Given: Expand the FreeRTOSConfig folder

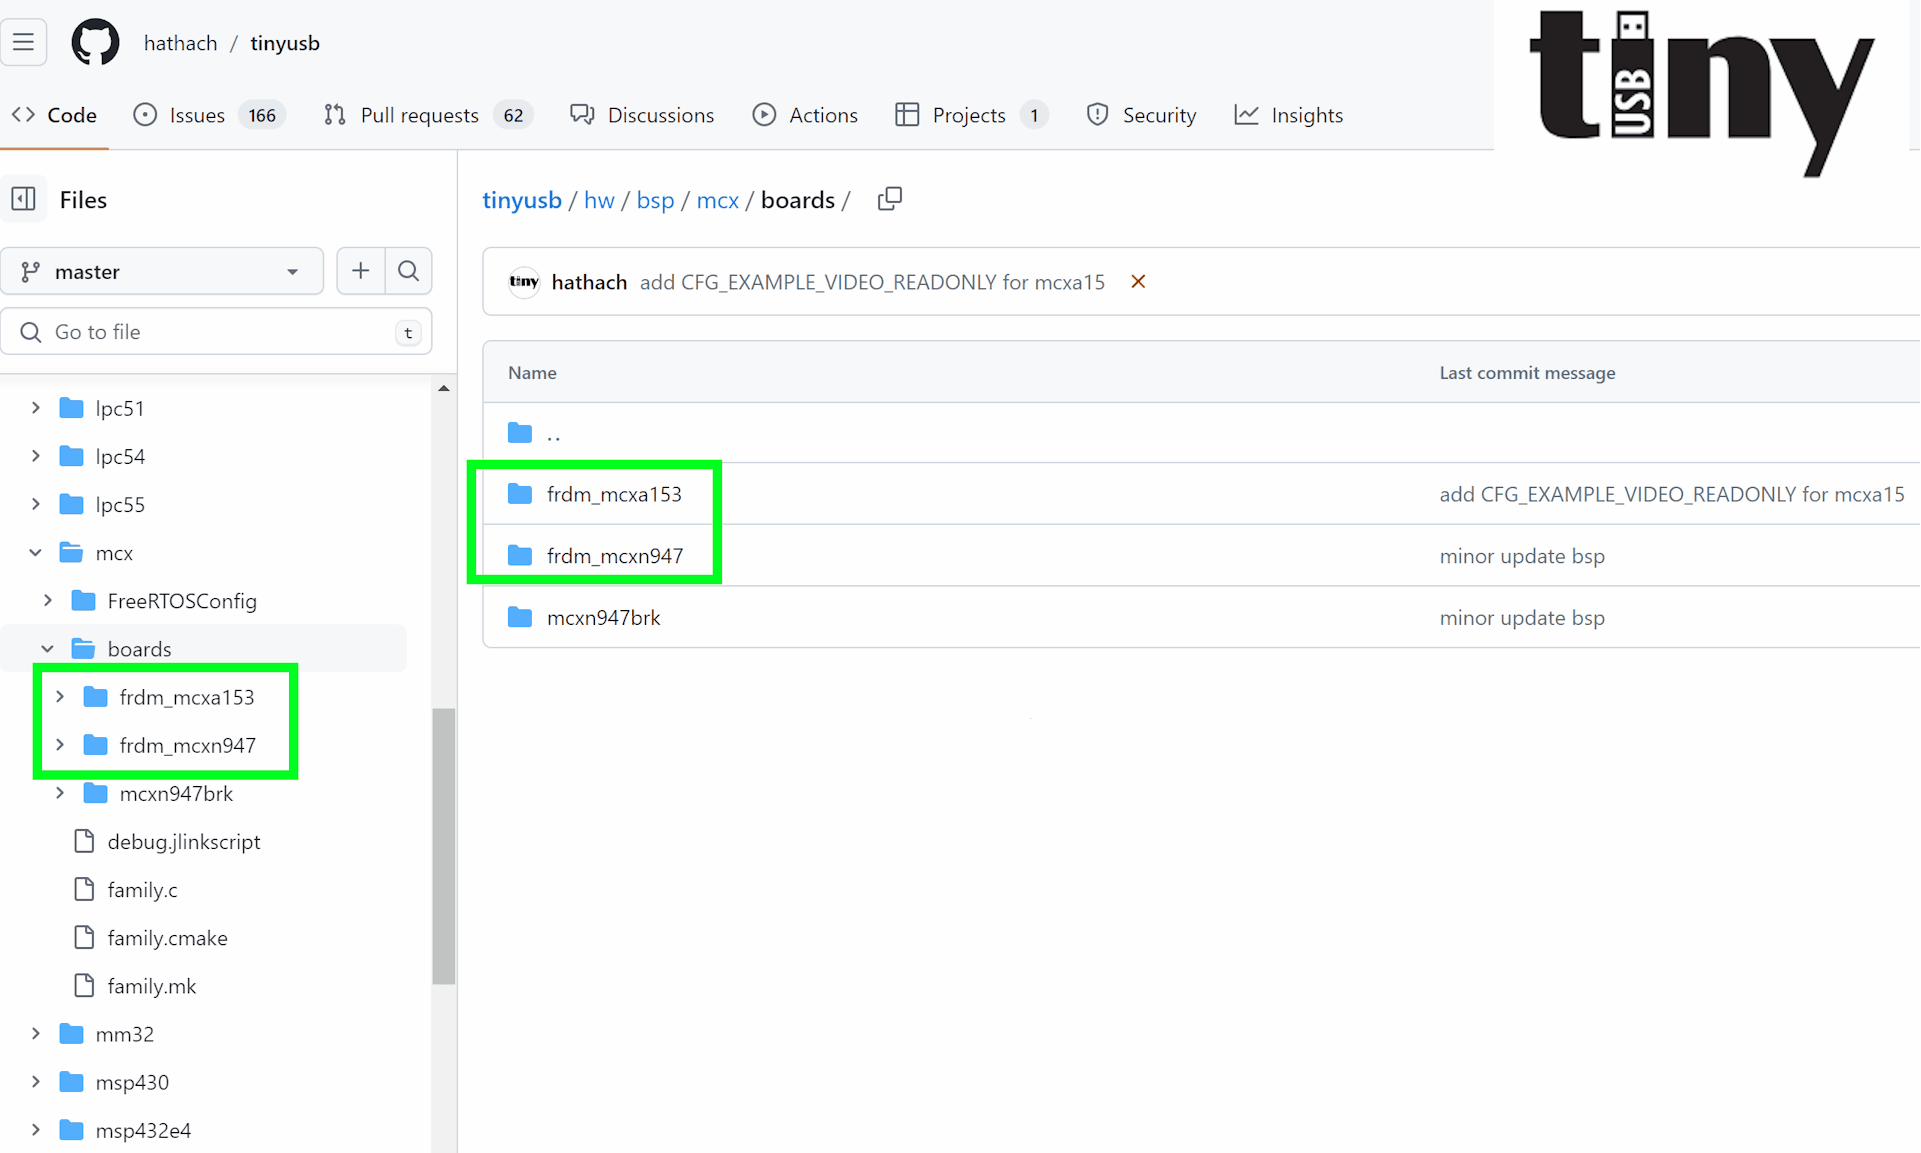Looking at the screenshot, I should (48, 601).
